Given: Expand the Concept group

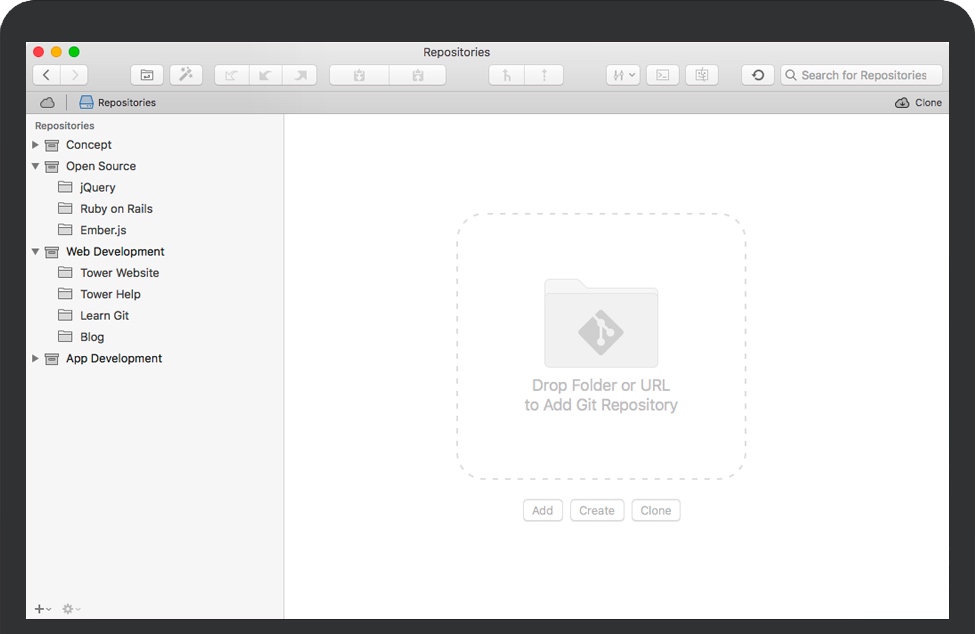Looking at the screenshot, I should [36, 145].
